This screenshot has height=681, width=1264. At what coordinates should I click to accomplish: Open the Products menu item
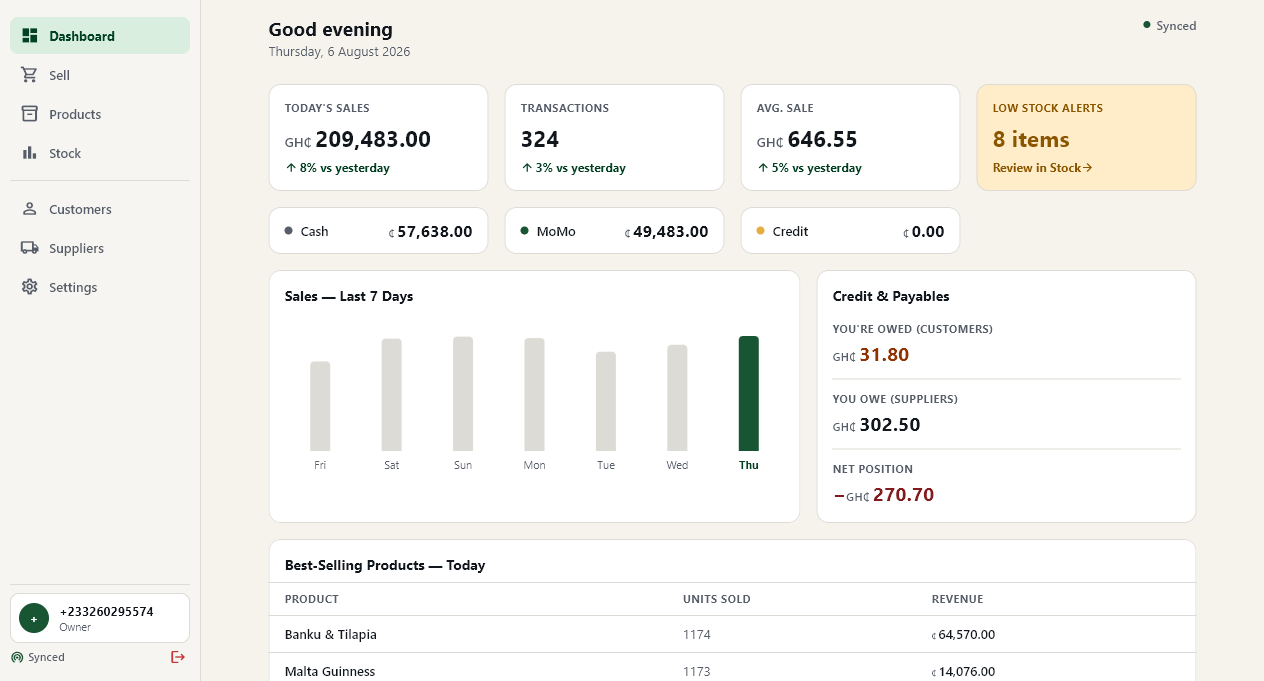tap(100, 114)
